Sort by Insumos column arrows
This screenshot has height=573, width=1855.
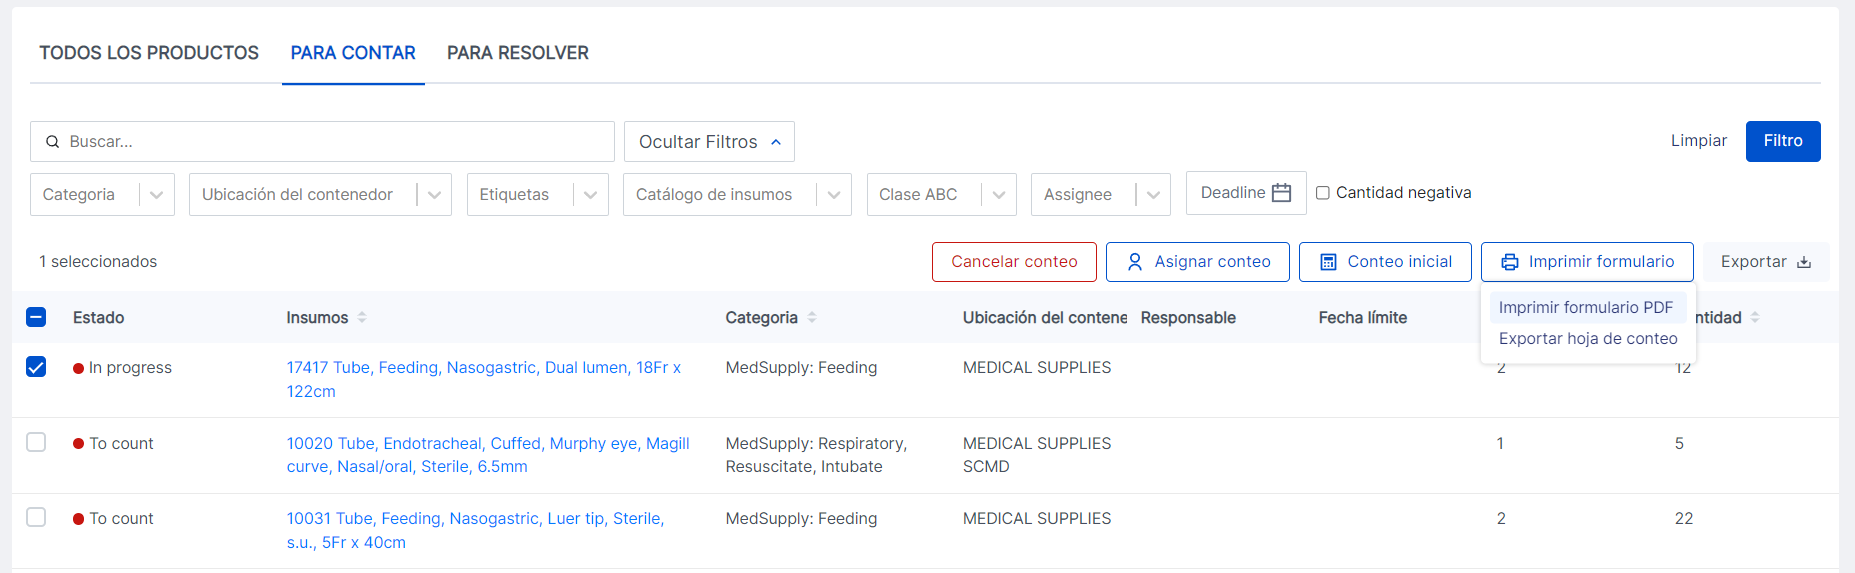(x=362, y=317)
